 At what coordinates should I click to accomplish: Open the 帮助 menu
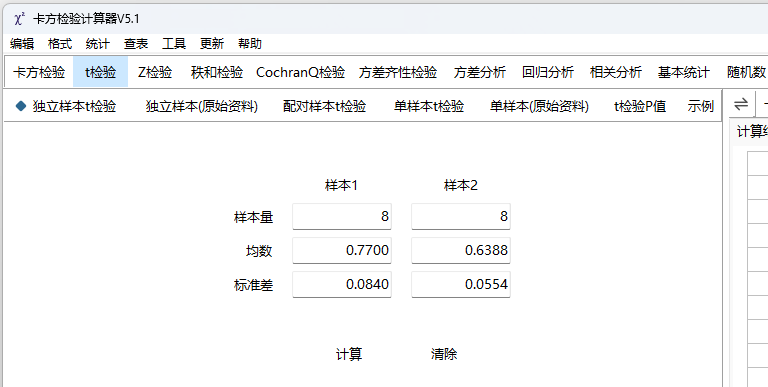[250, 44]
